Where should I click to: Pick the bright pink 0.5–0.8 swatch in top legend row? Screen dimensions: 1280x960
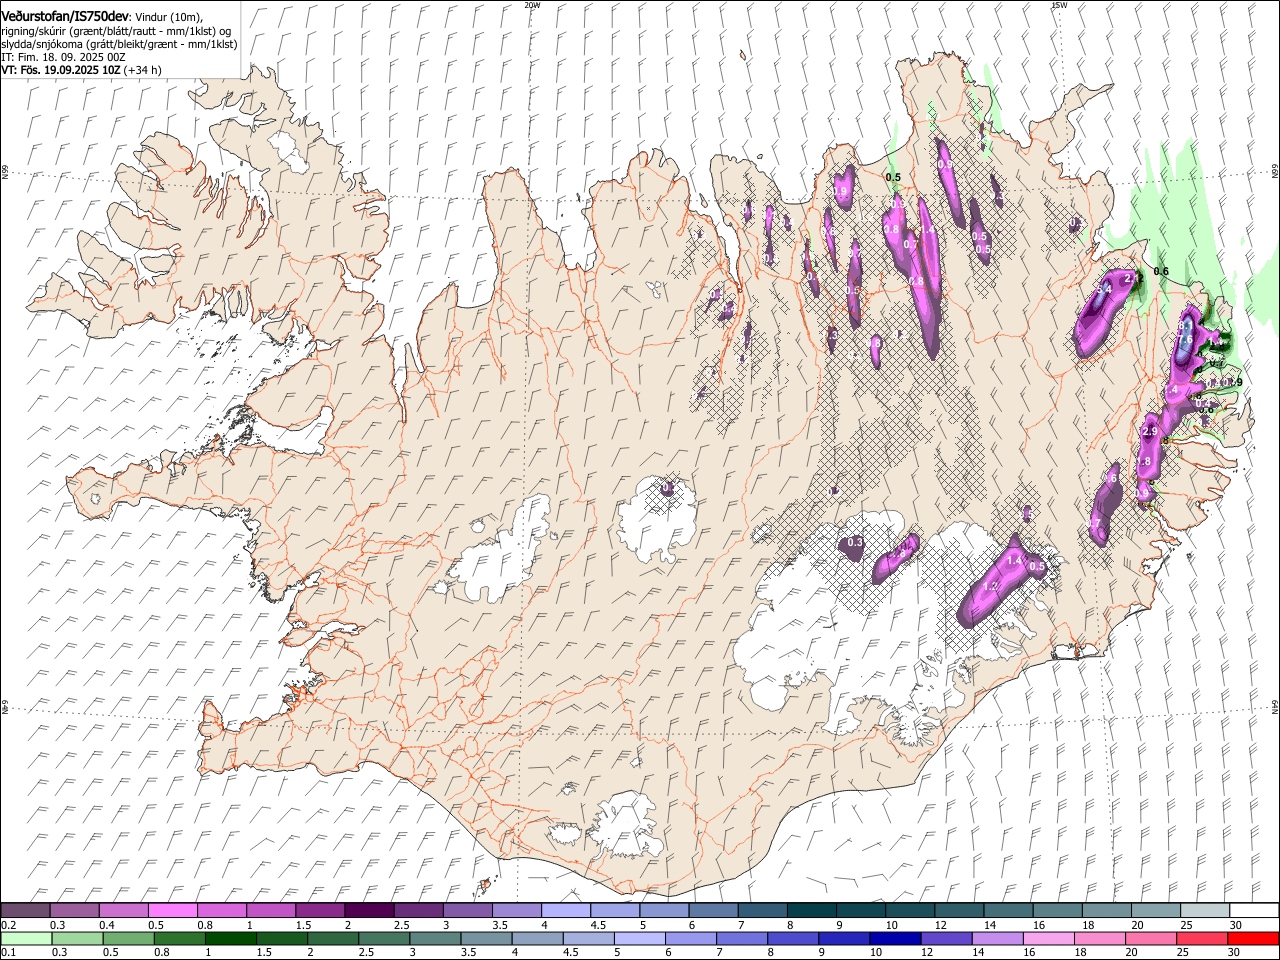coord(173,910)
